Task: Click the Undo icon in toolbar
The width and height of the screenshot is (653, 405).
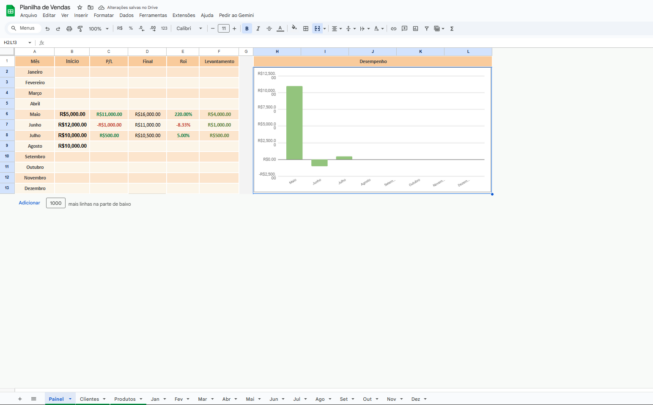Action: point(47,28)
